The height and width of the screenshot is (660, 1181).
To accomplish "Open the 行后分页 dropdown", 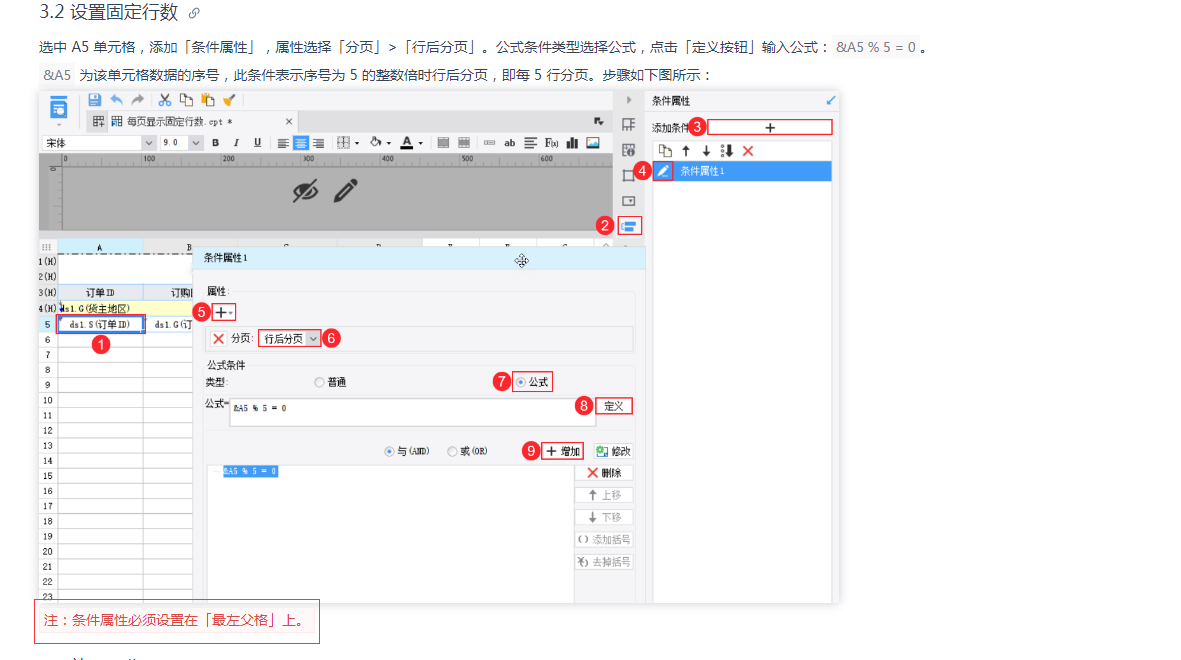I will tap(290, 338).
